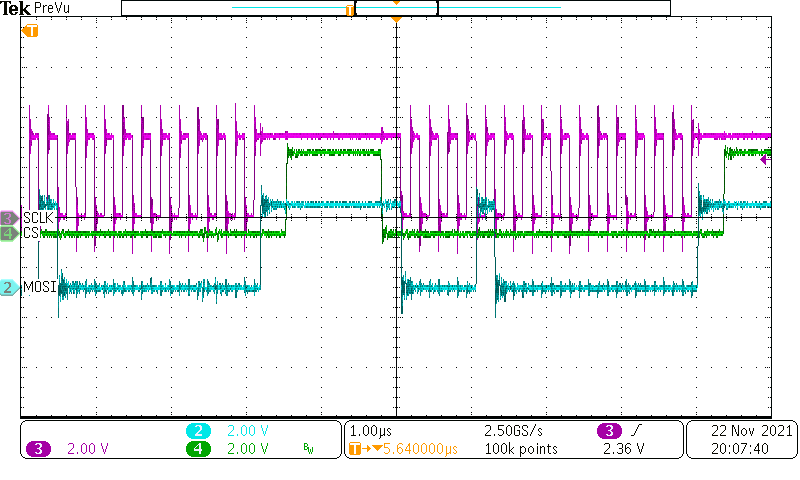Click the 2.36 V trigger level readout

coord(623,449)
